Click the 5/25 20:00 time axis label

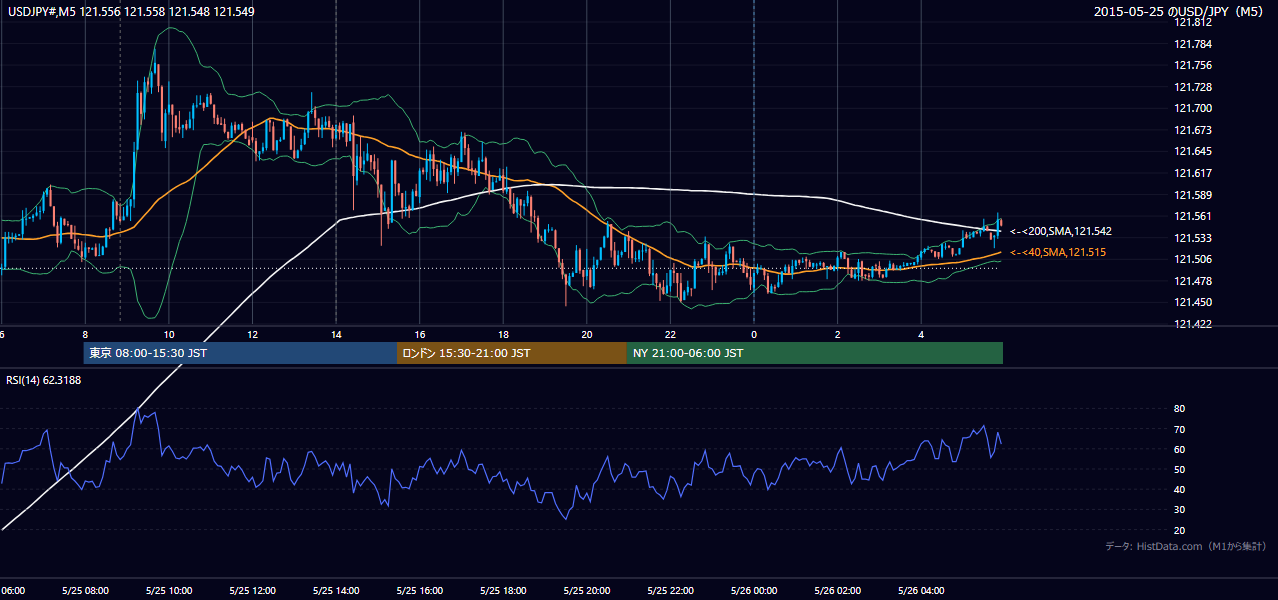(587, 591)
